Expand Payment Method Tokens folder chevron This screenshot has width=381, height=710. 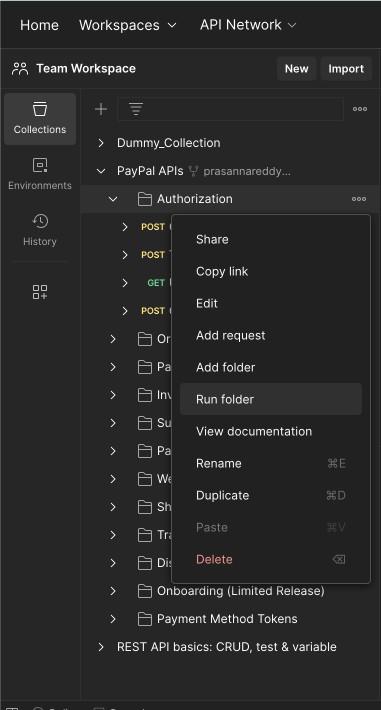click(113, 619)
